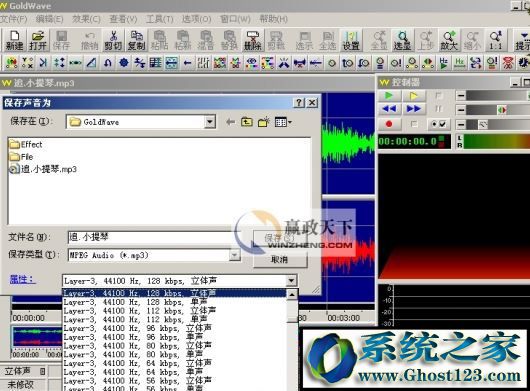
Task: Click the attributes list scroll-up arrow
Action: pos(292,295)
